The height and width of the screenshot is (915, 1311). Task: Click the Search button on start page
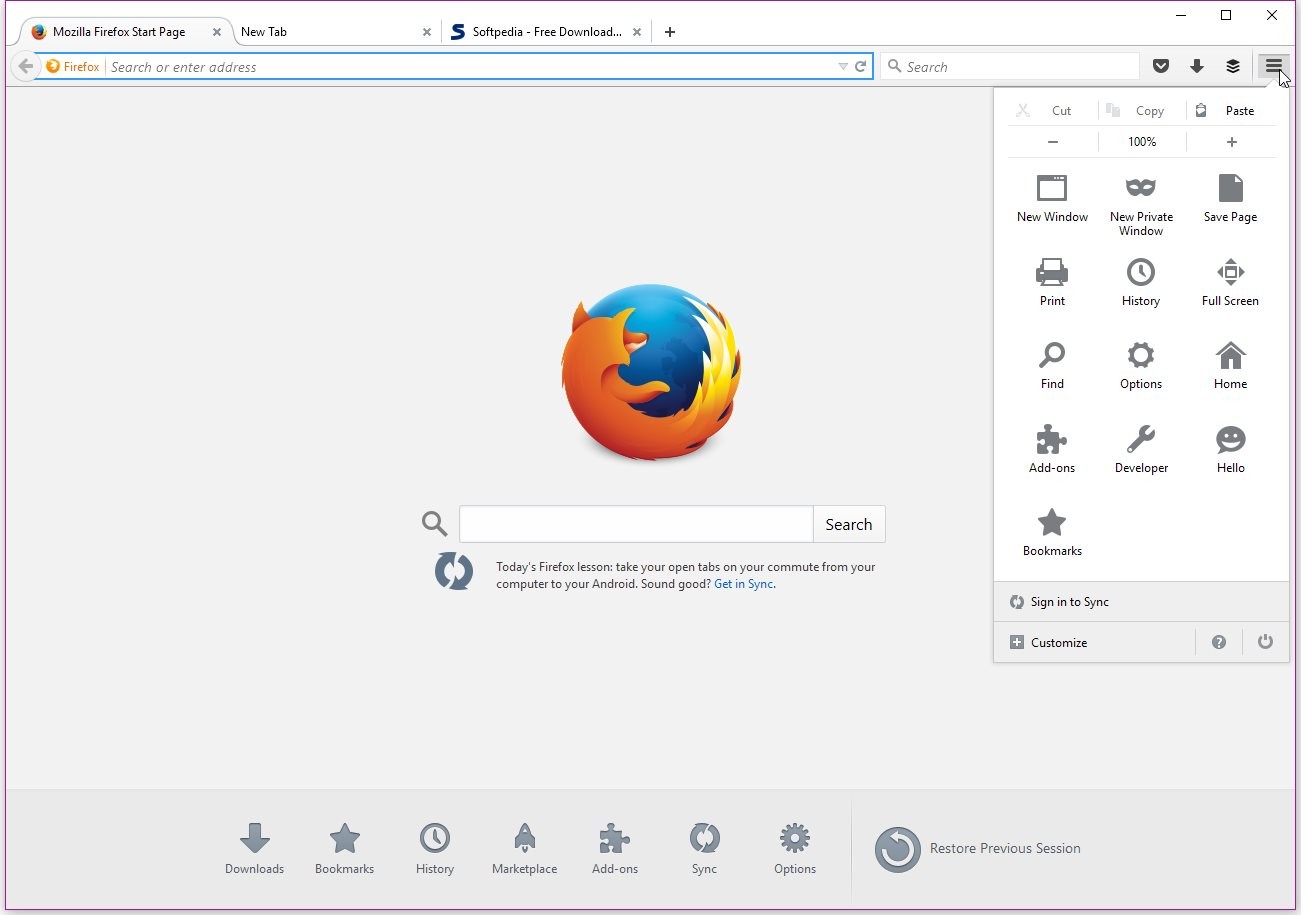coord(849,524)
